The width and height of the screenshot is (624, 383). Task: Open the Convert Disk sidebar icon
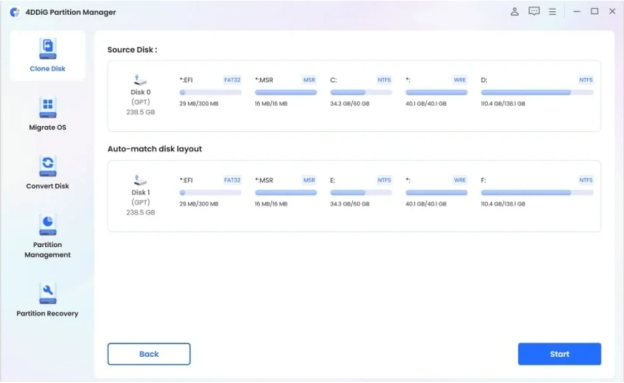(x=47, y=166)
